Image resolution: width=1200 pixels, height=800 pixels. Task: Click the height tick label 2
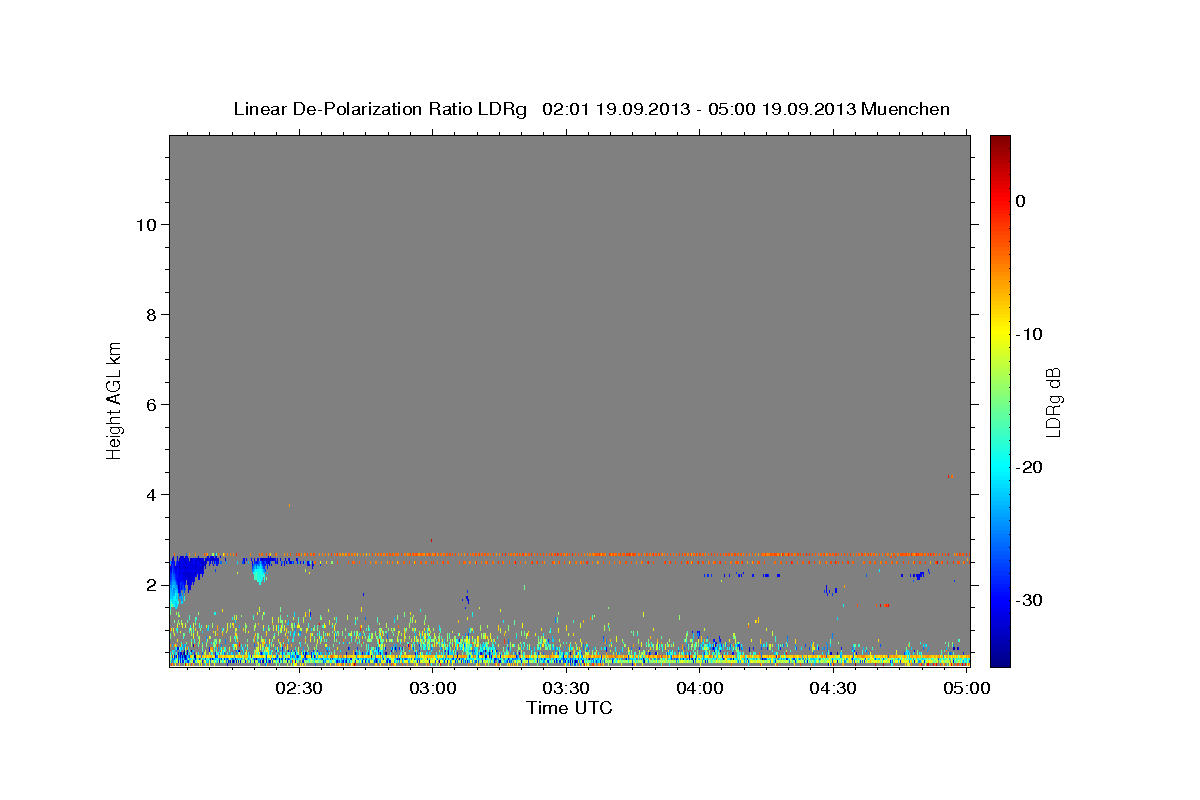pos(153,585)
